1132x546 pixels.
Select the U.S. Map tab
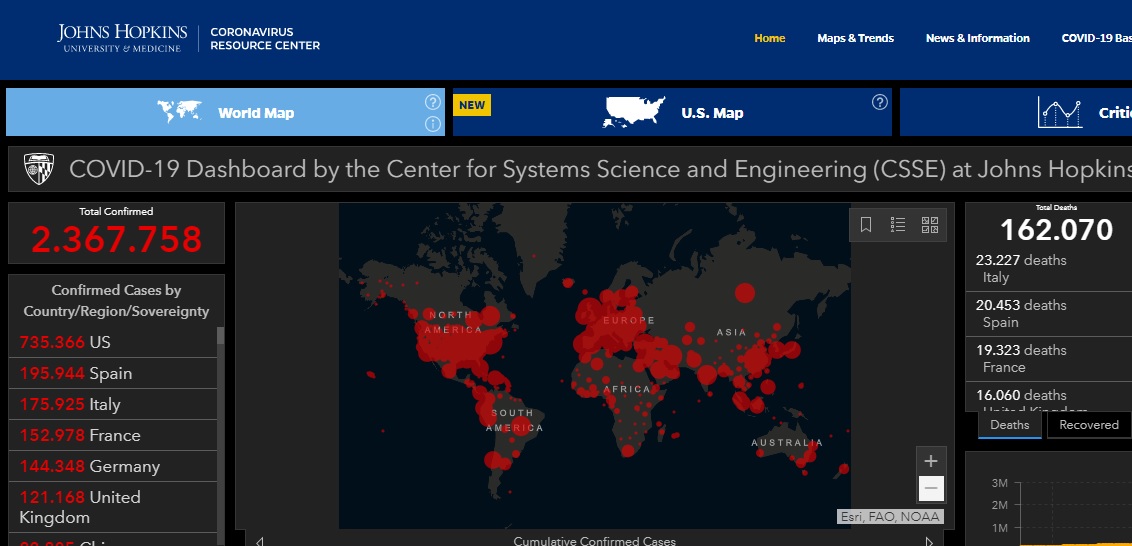click(x=672, y=112)
